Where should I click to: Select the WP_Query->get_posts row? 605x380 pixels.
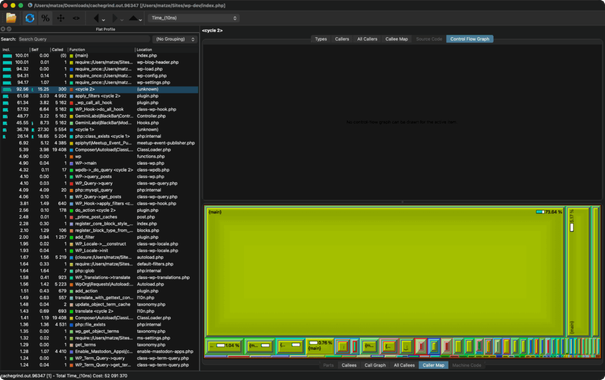(x=99, y=197)
